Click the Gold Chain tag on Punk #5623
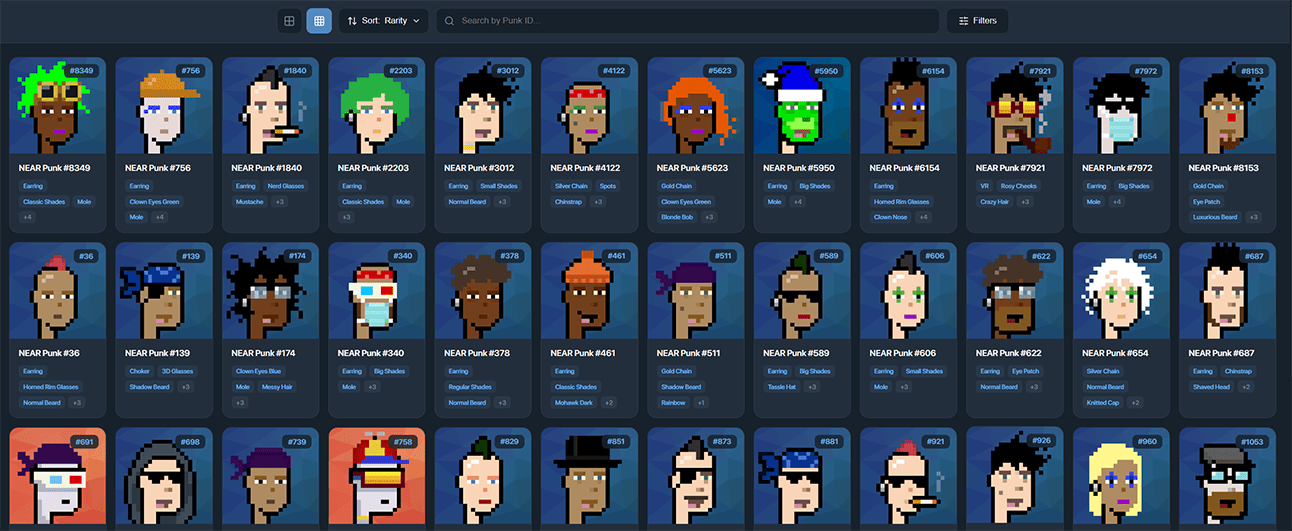The image size is (1292, 531). 676,186
